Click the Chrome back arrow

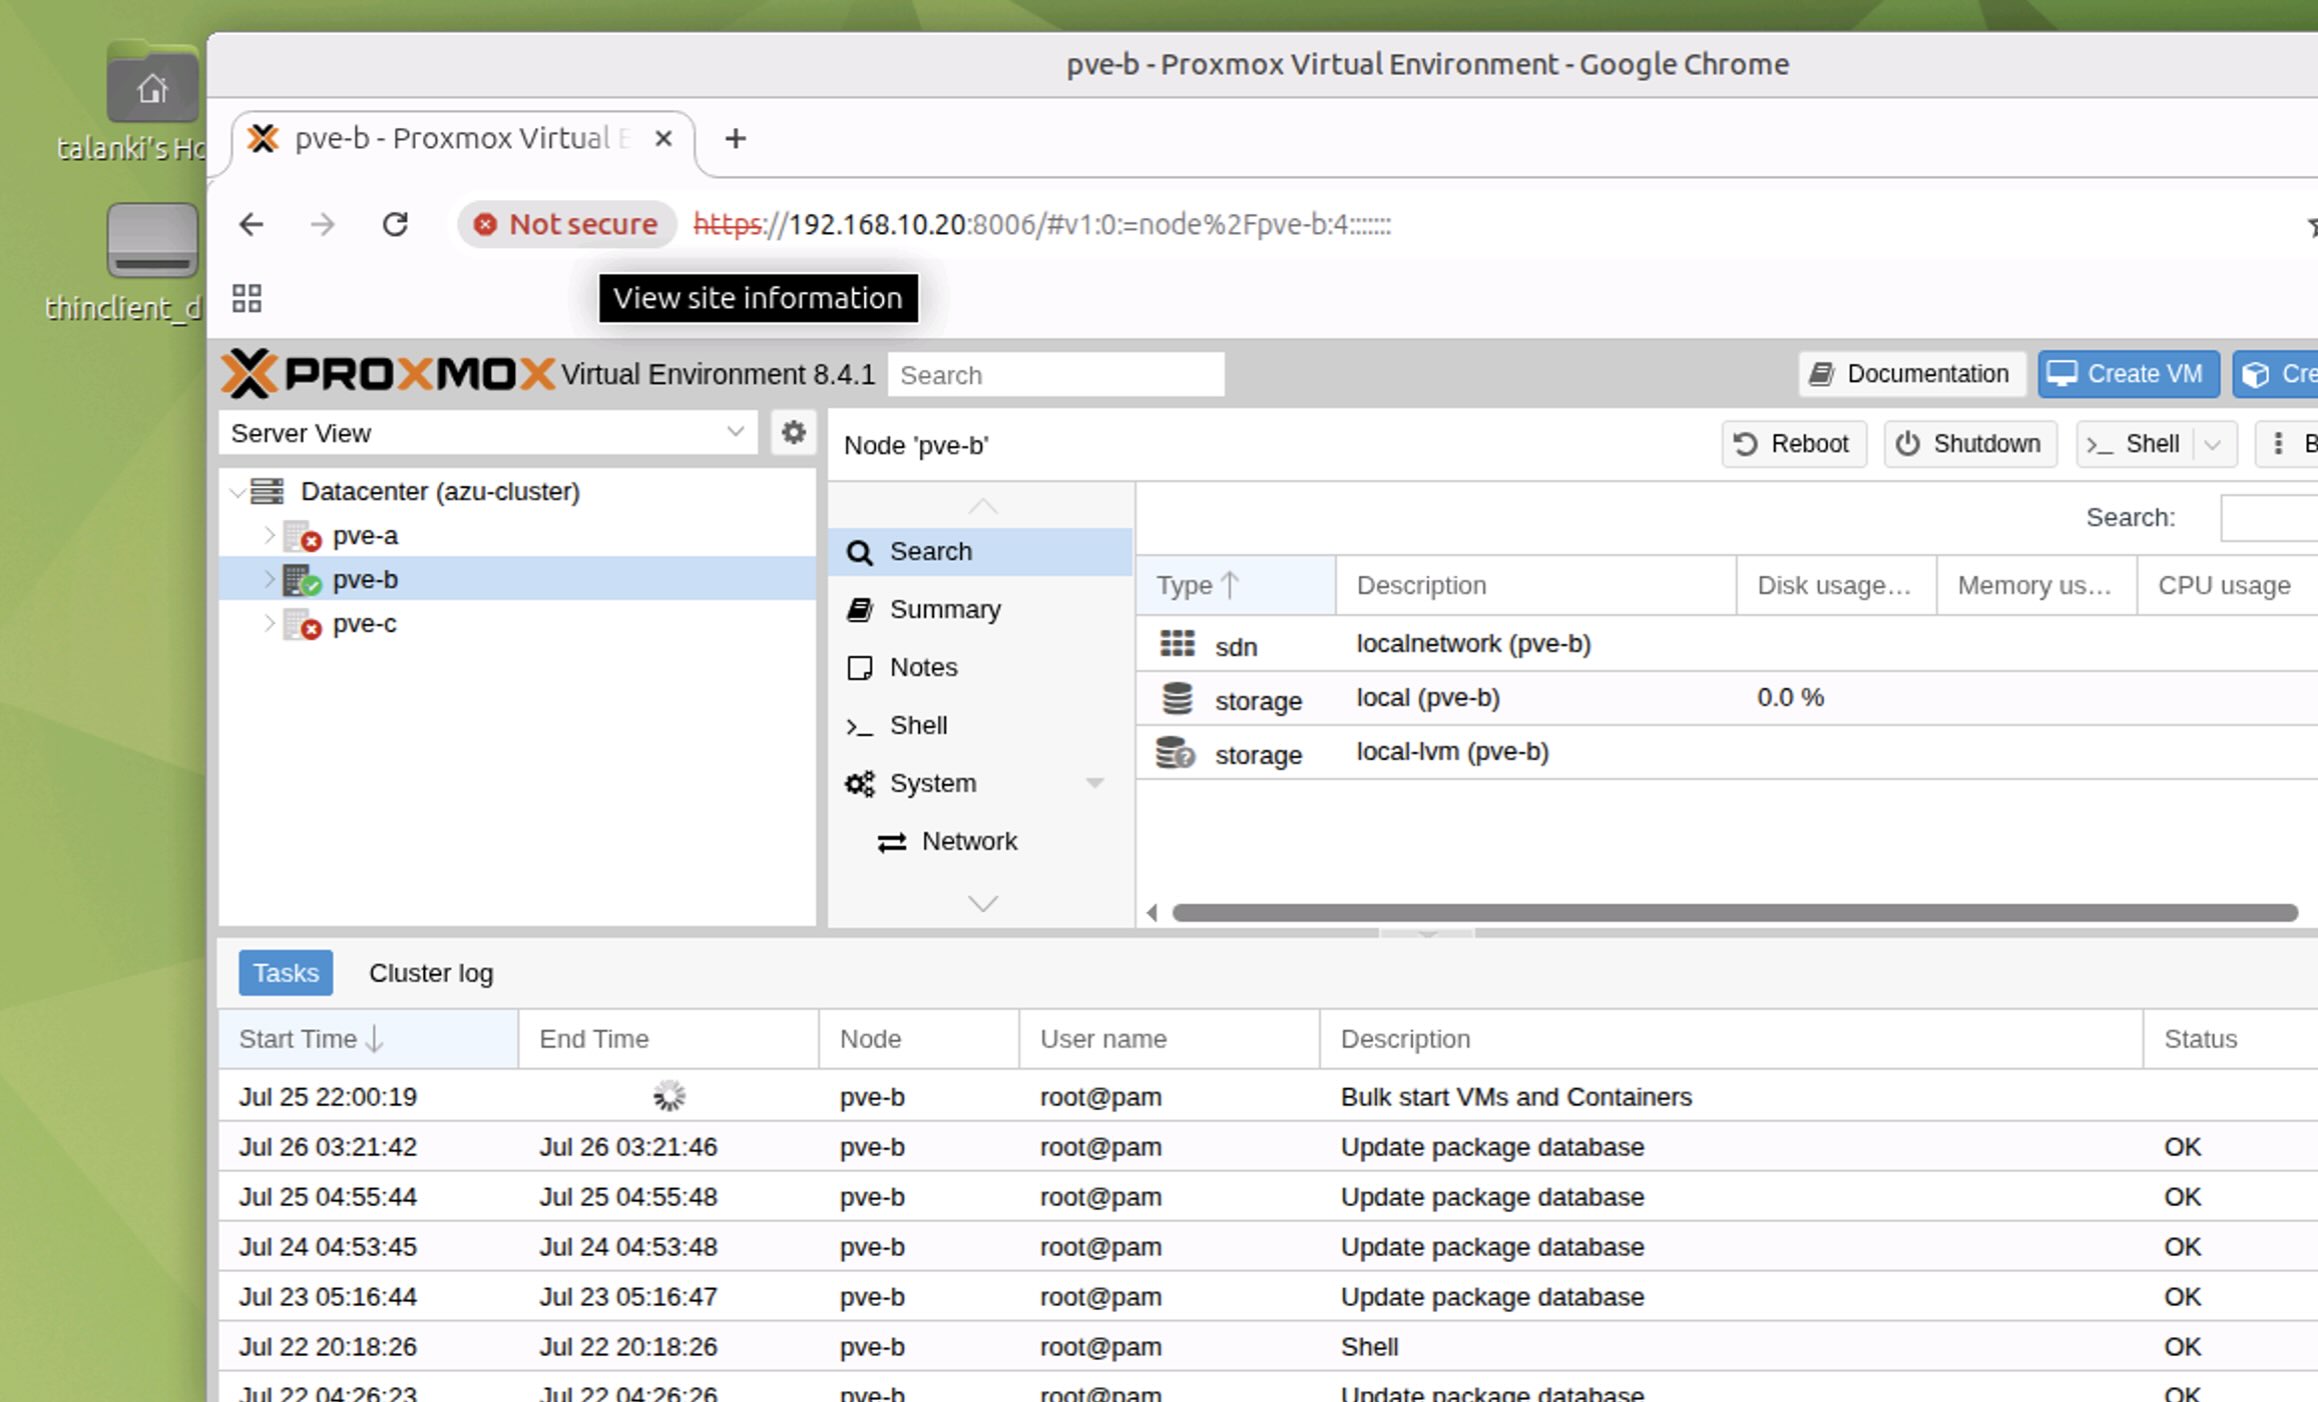click(251, 224)
